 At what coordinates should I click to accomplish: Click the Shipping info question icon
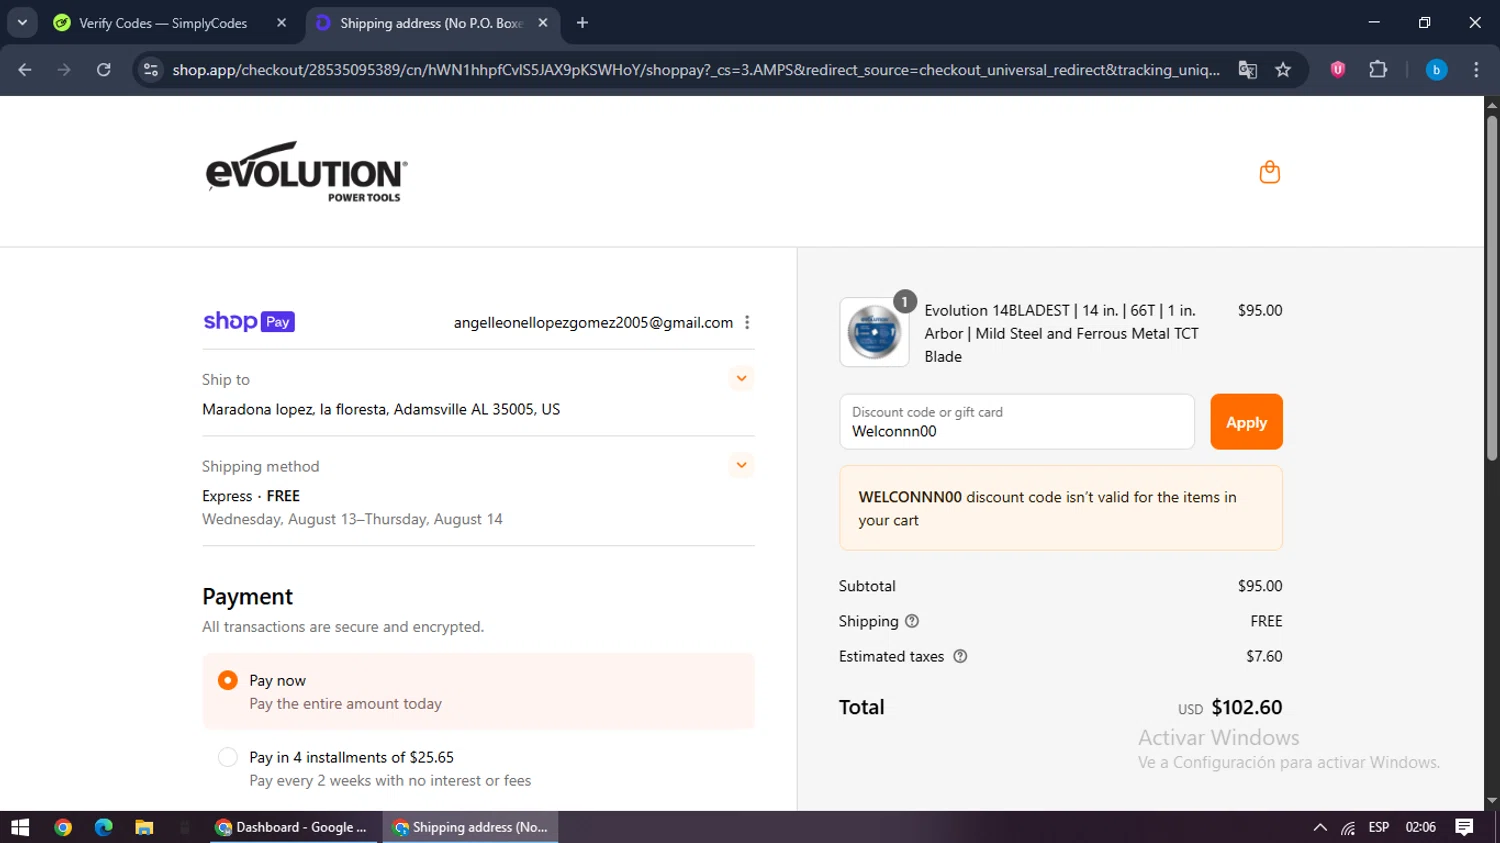tap(912, 621)
